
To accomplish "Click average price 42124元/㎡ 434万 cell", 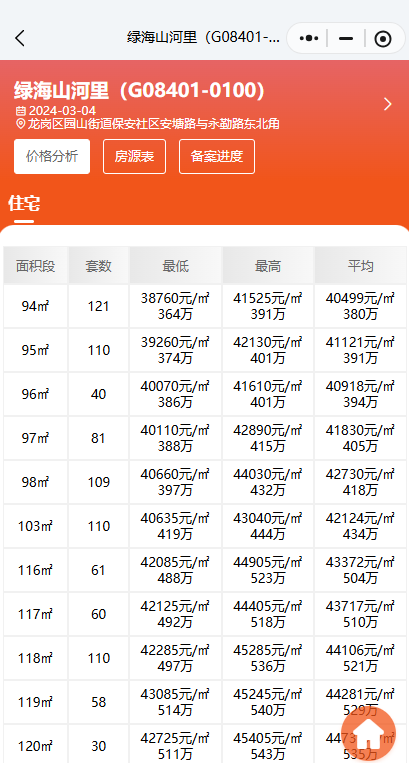I will click(x=360, y=526).
